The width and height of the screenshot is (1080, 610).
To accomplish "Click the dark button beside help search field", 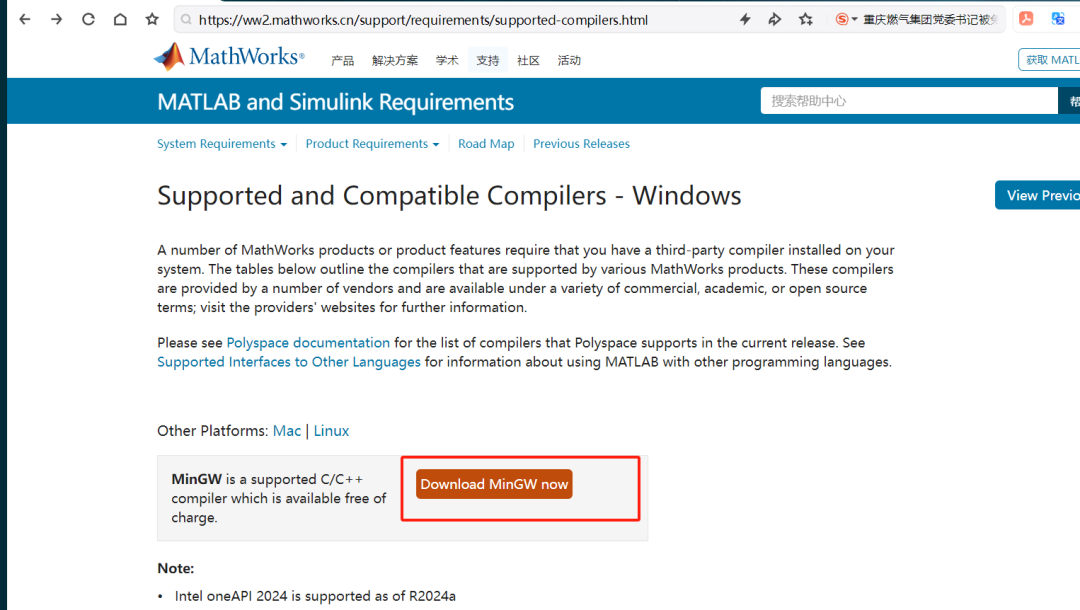I will (x=1069, y=101).
